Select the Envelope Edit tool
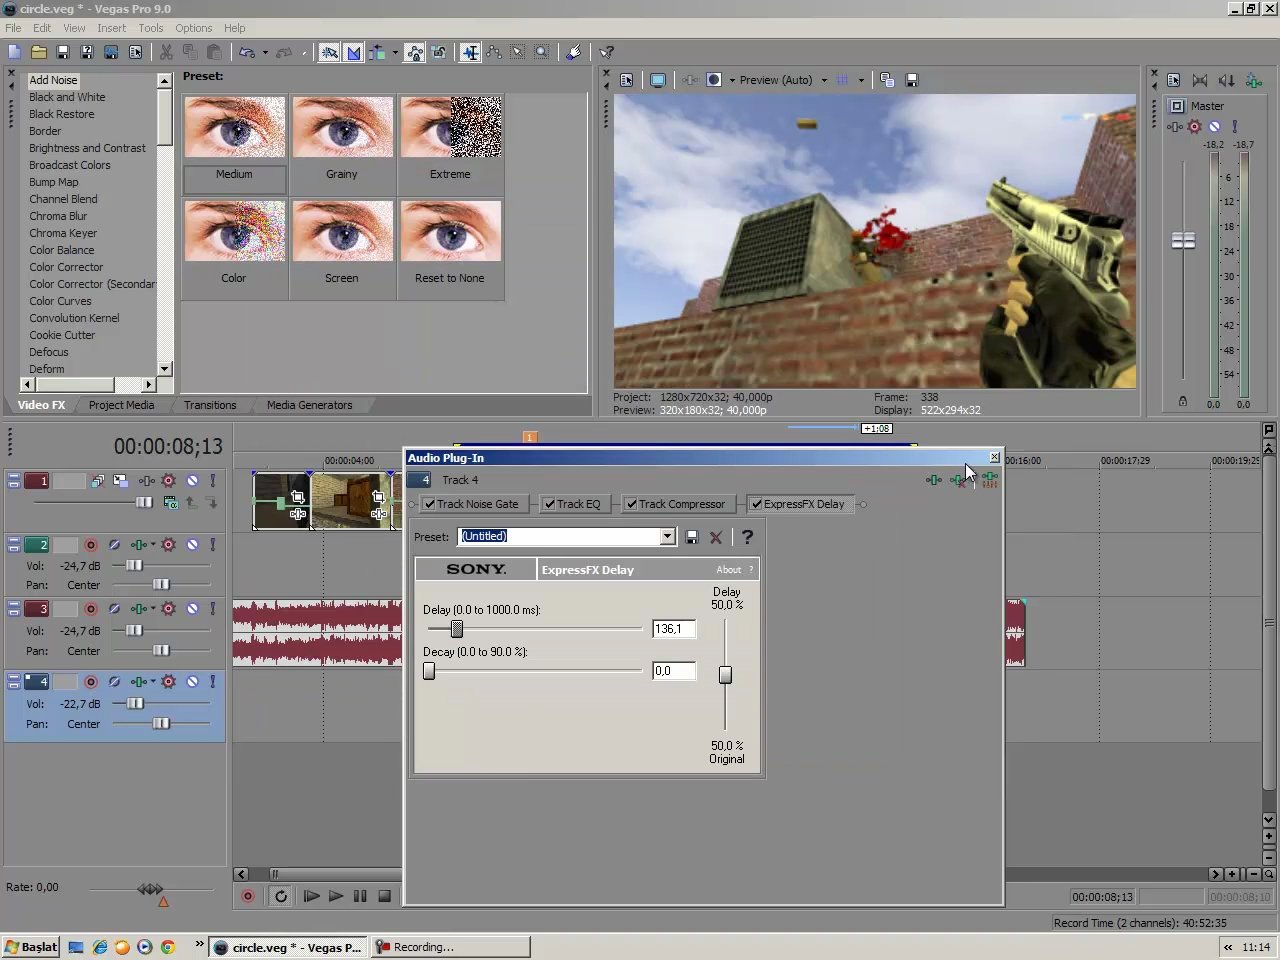Viewport: 1280px width, 960px height. pyautogui.click(x=494, y=52)
